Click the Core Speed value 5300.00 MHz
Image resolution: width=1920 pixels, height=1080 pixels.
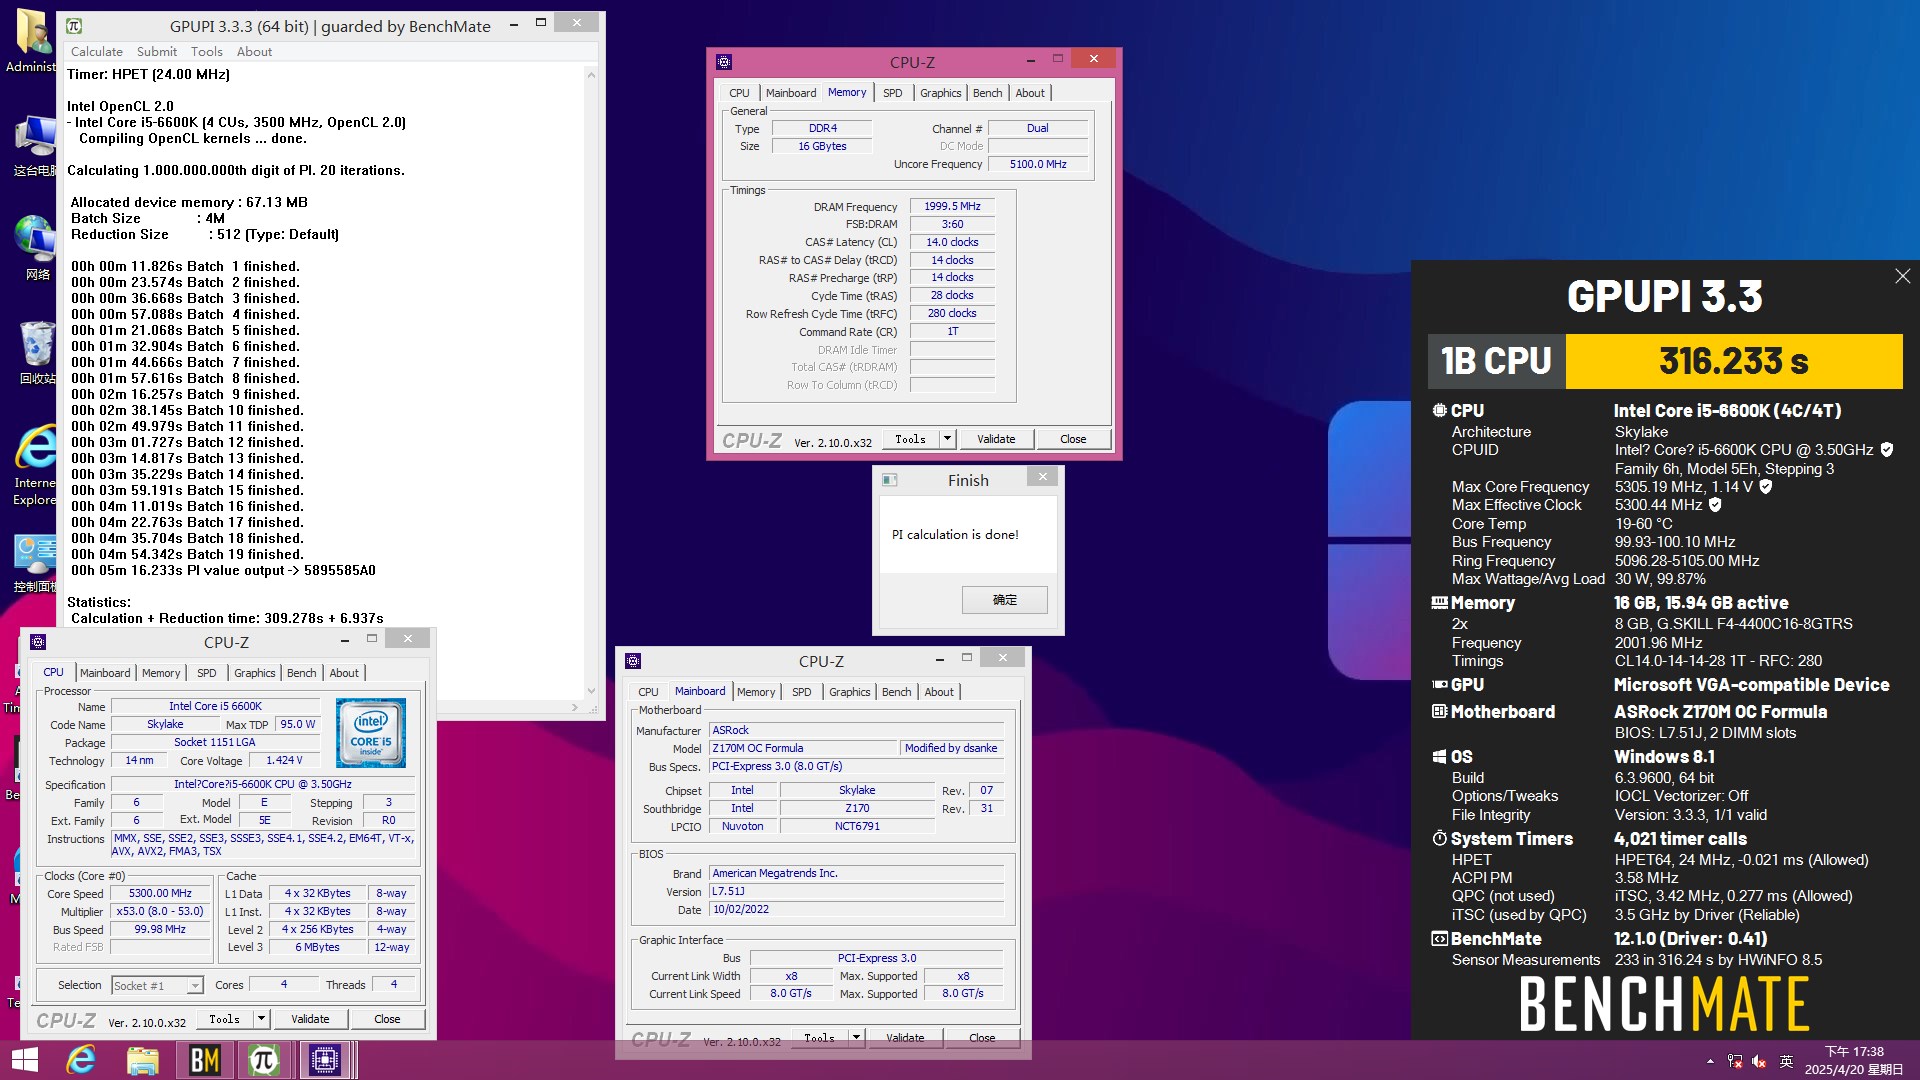tap(160, 894)
